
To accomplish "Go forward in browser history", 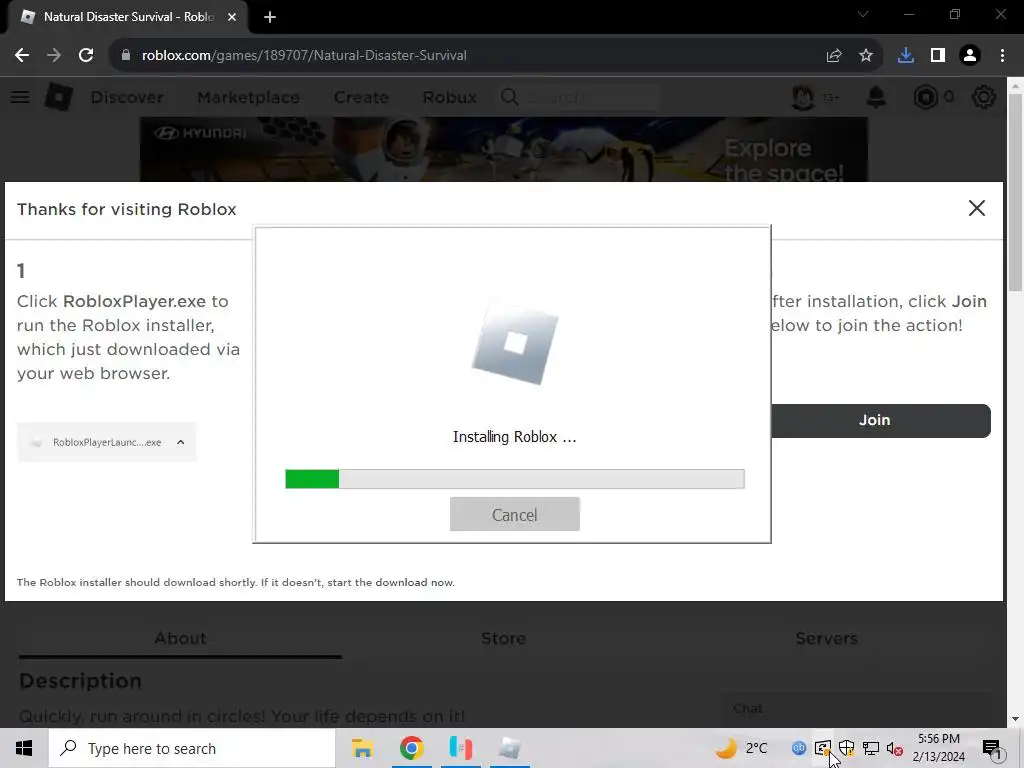I will (x=54, y=56).
